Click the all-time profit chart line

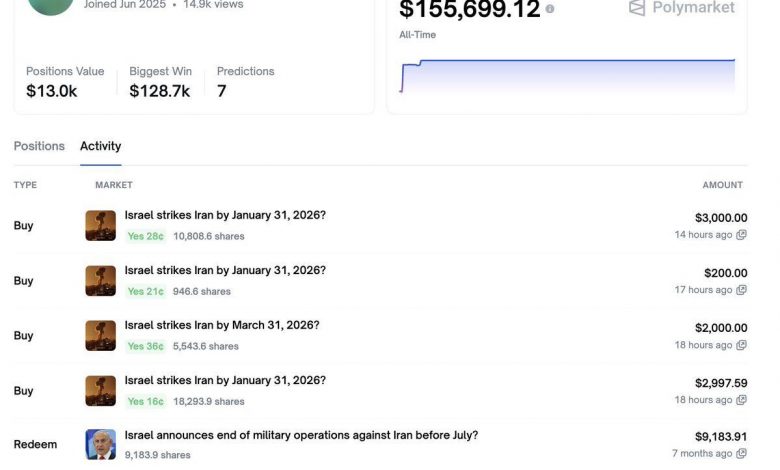[570, 61]
